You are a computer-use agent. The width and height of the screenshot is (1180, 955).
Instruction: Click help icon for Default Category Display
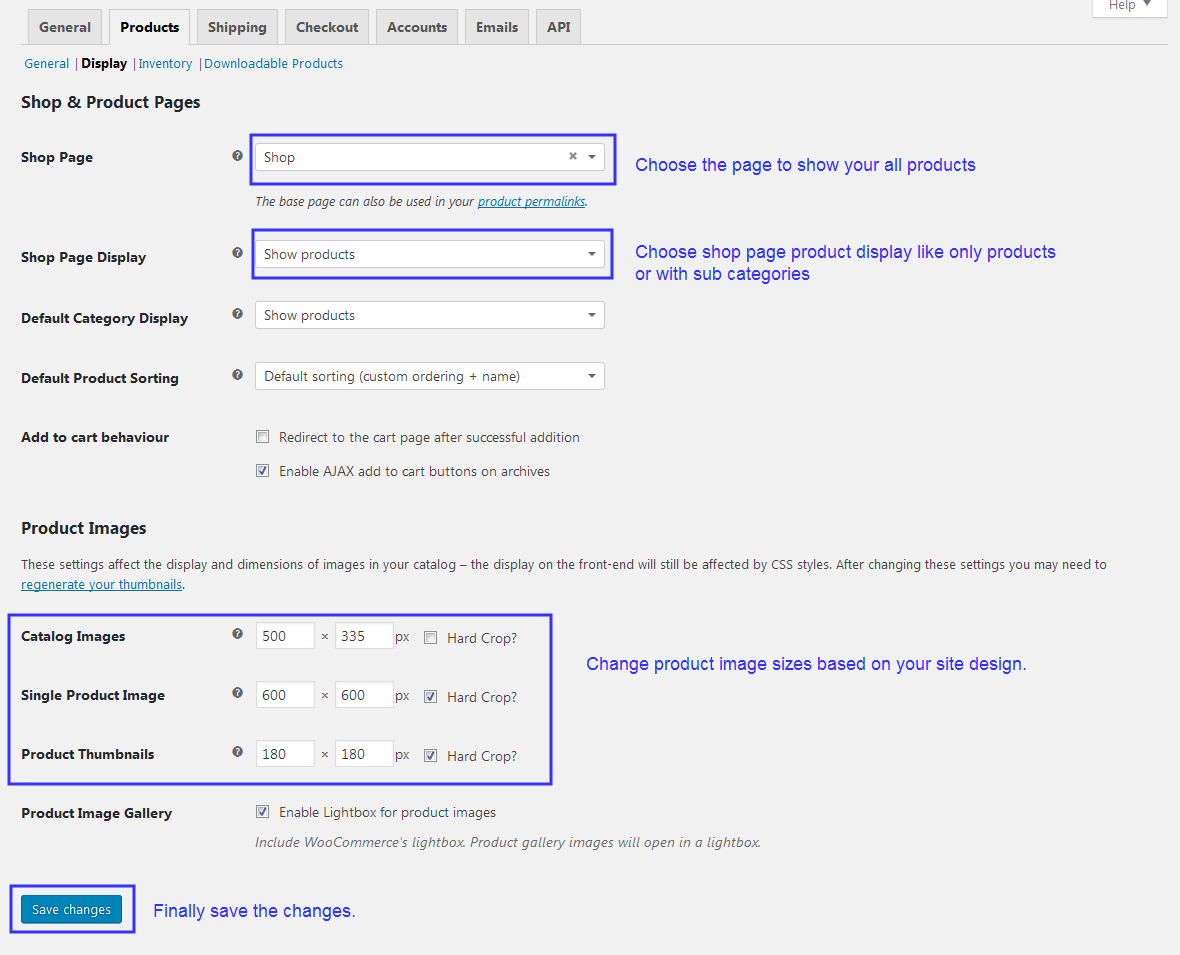(237, 314)
